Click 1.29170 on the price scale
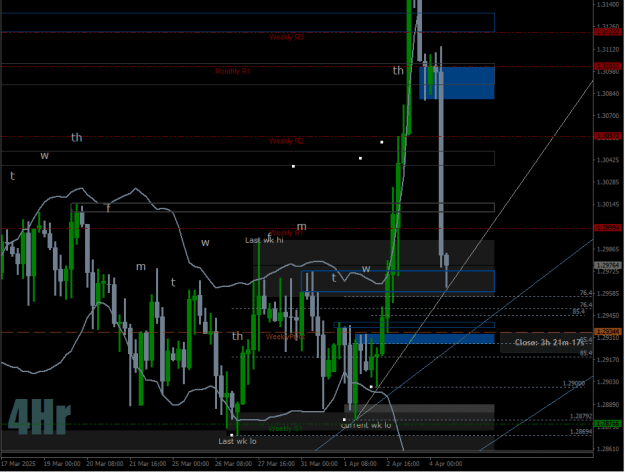This screenshot has height=472, width=625. [608, 360]
